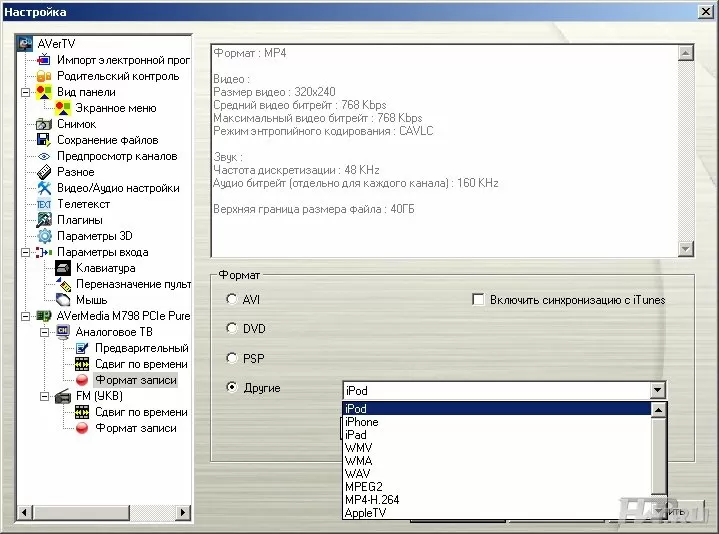Collapse the Аналоговое ТВ tree node
The height and width of the screenshot is (534, 719).
[x=44, y=332]
